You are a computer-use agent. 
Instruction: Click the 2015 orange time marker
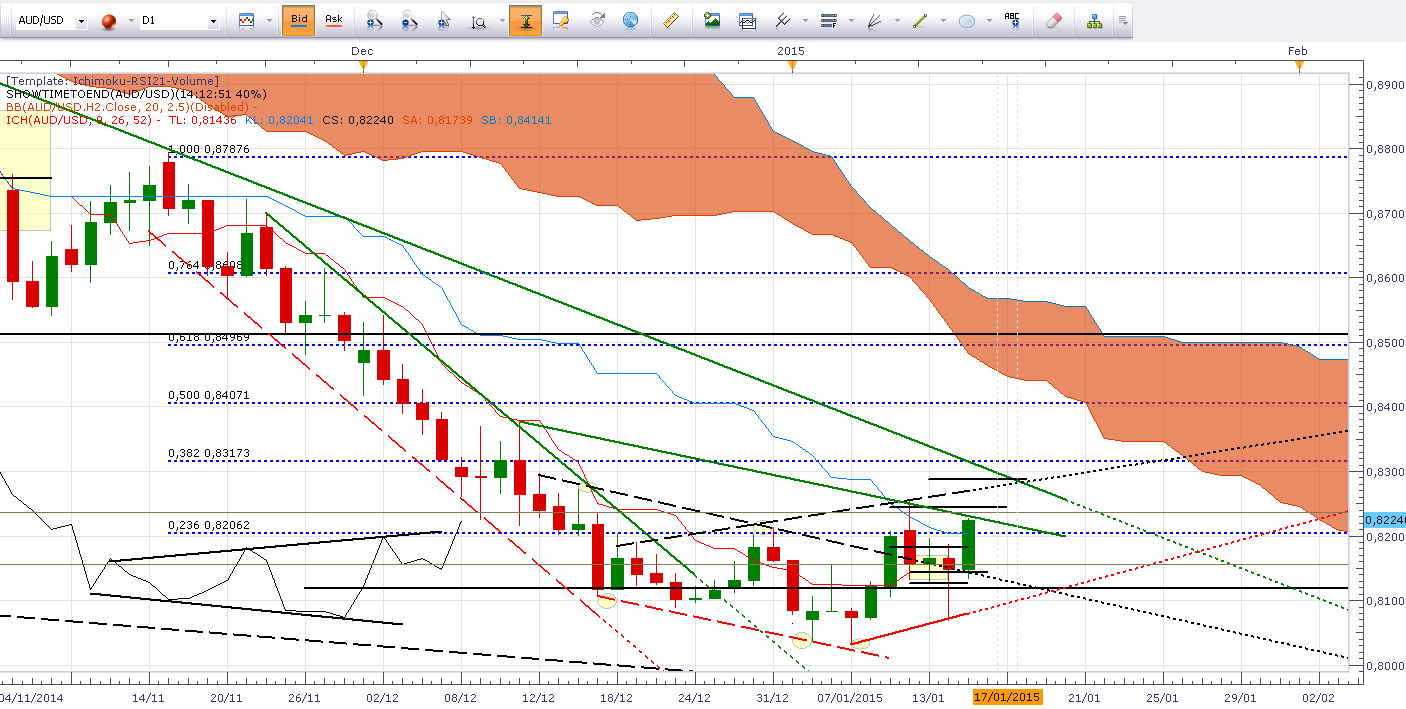tap(792, 65)
